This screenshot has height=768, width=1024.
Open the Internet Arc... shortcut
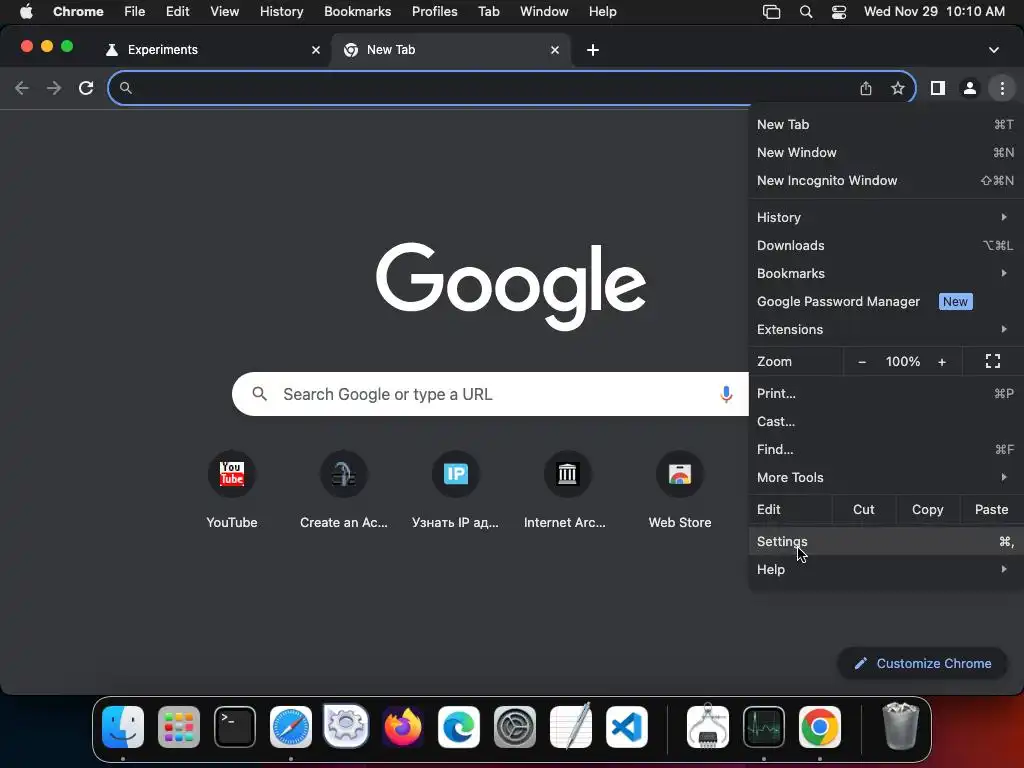point(567,490)
